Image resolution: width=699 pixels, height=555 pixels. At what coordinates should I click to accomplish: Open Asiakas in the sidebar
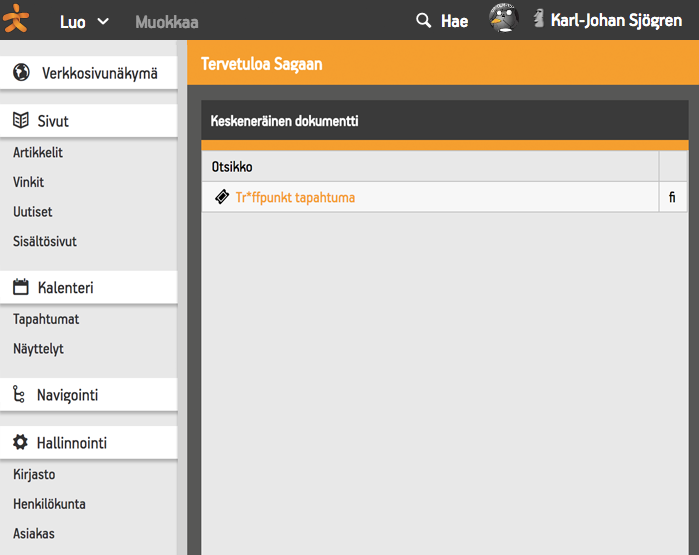point(34,534)
